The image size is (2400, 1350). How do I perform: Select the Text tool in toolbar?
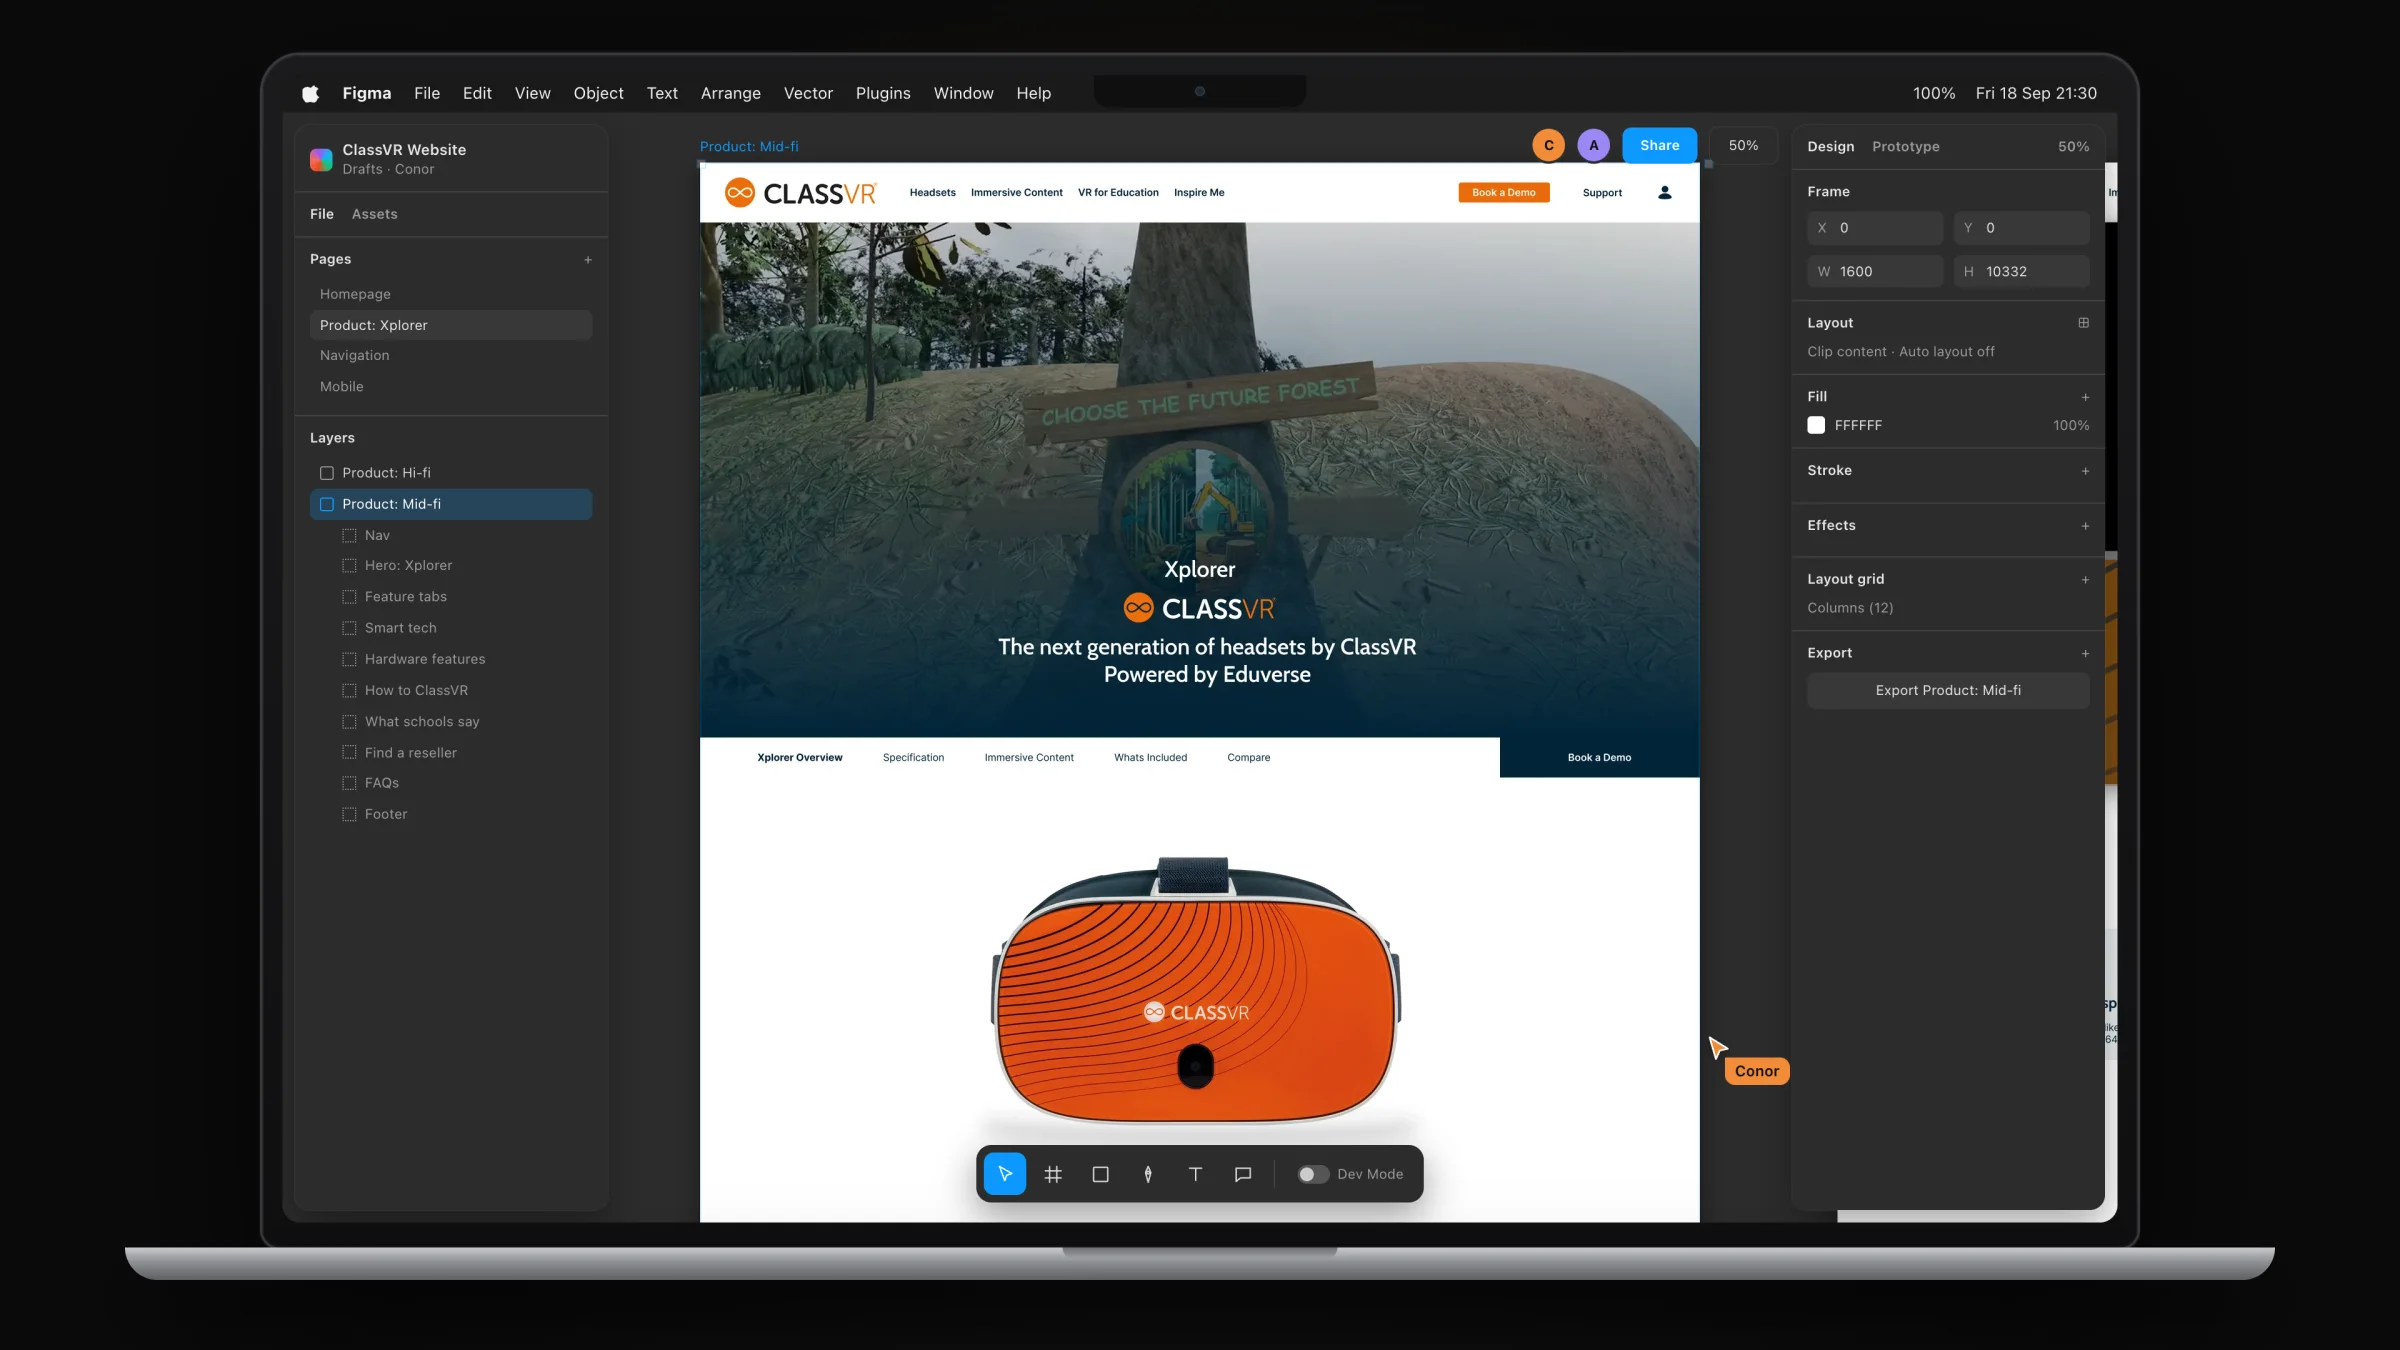1195,1174
